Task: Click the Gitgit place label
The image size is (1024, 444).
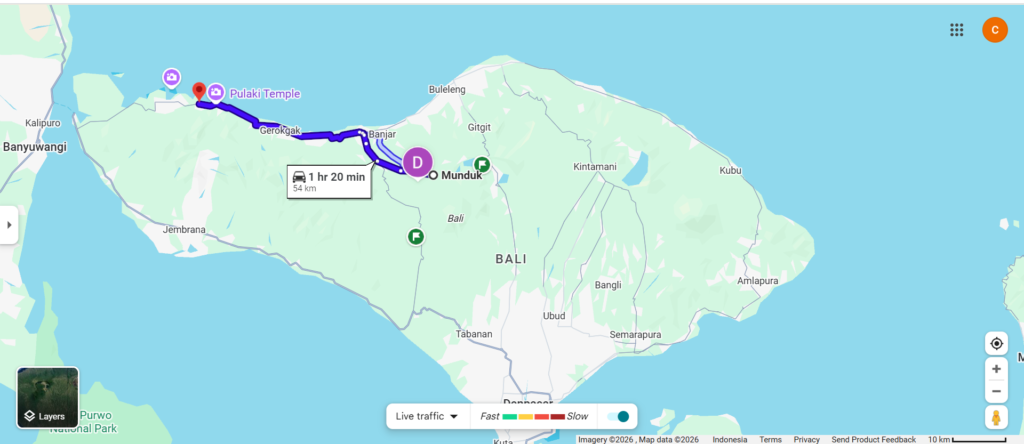Action: click(479, 127)
